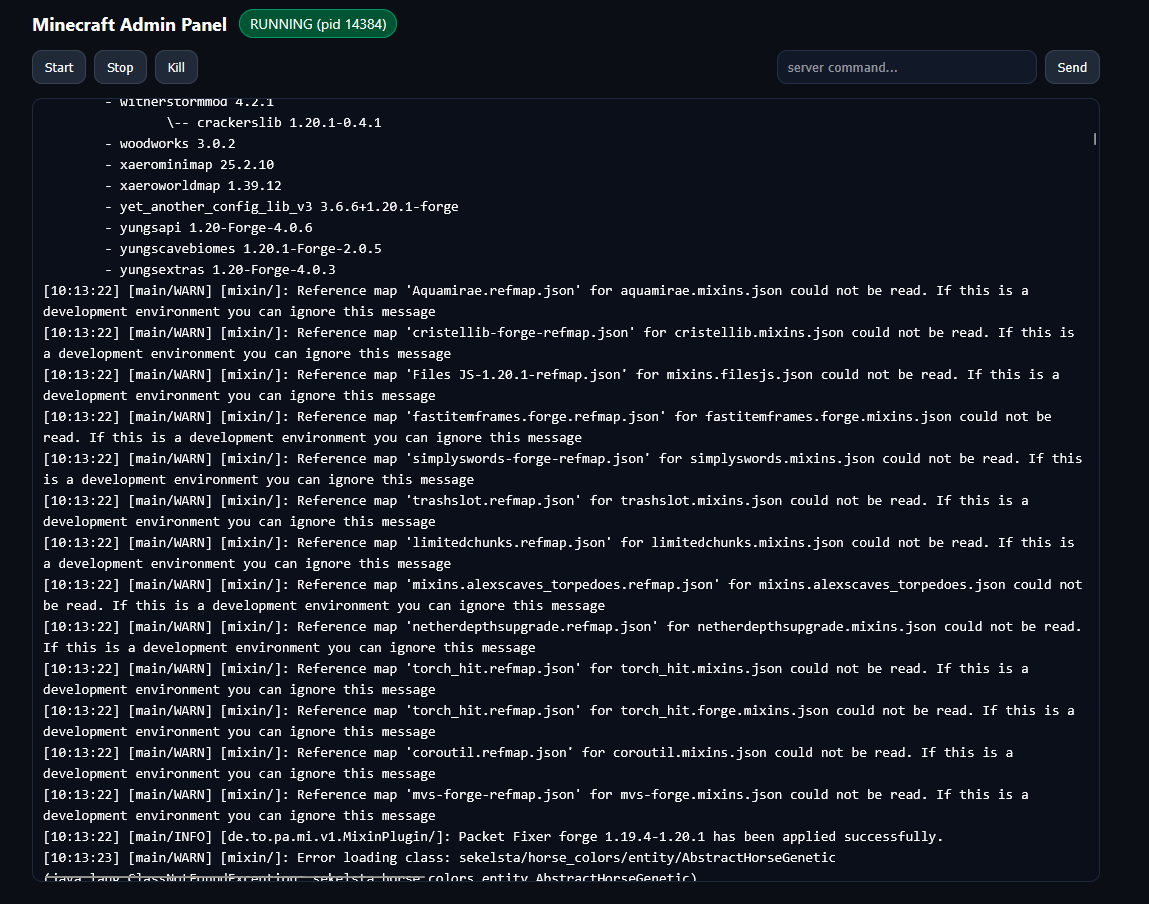1149x904 pixels.
Task: Select the 'yungsapi 1.20-Forge-4.0.6' line
Action: point(208,228)
